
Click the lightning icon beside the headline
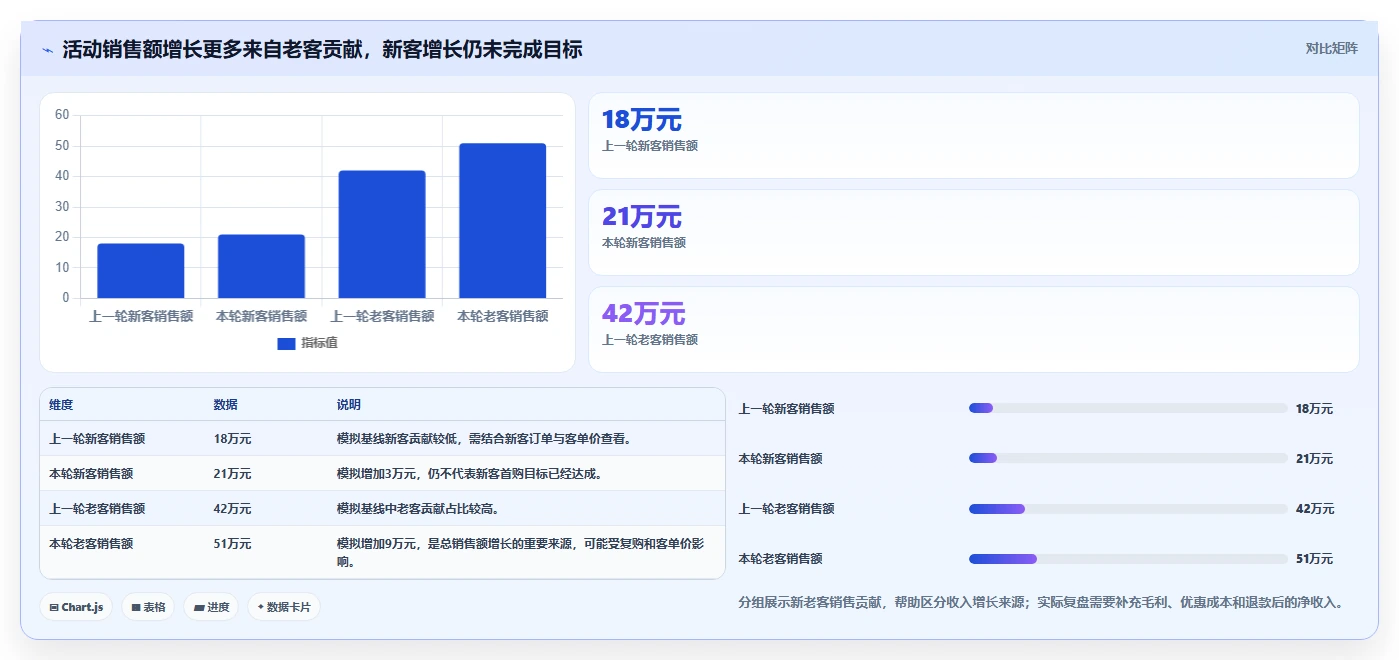(47, 50)
